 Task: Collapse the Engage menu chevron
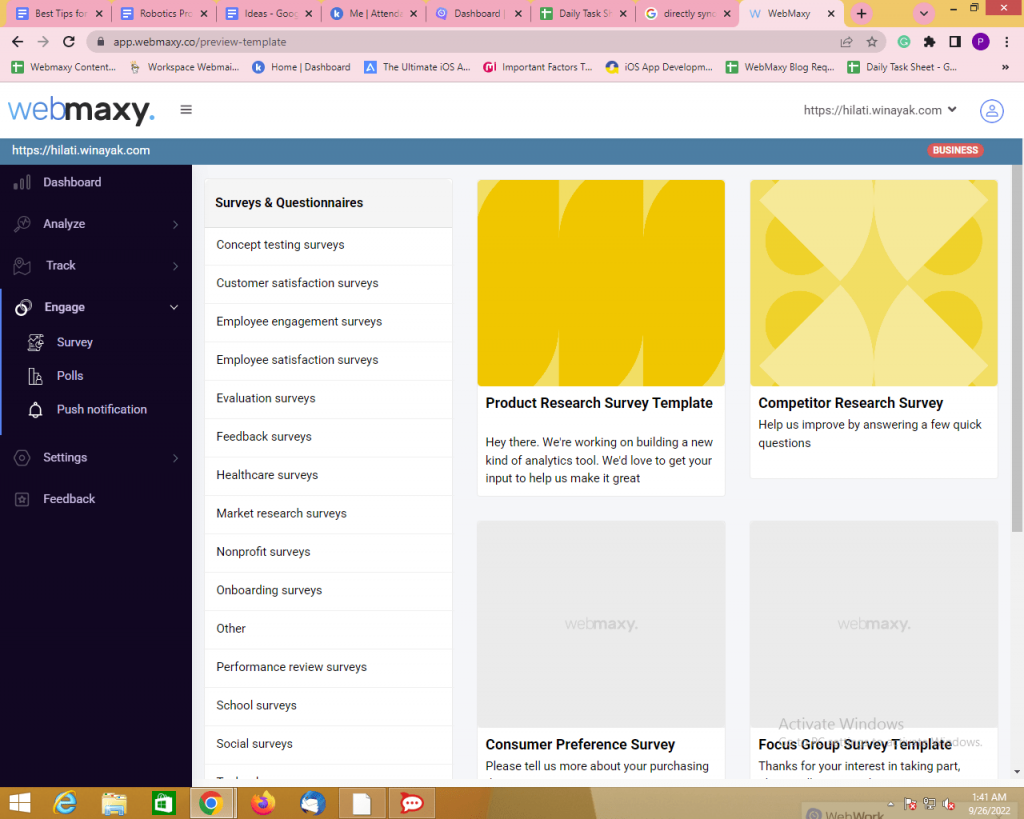(x=174, y=308)
